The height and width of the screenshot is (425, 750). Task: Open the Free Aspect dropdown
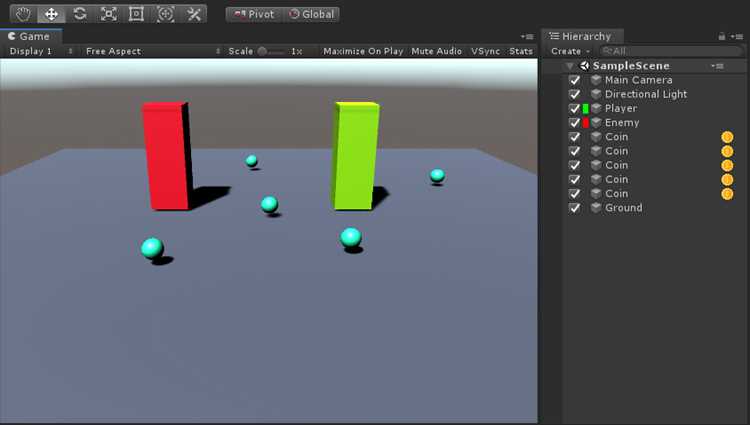tap(153, 51)
